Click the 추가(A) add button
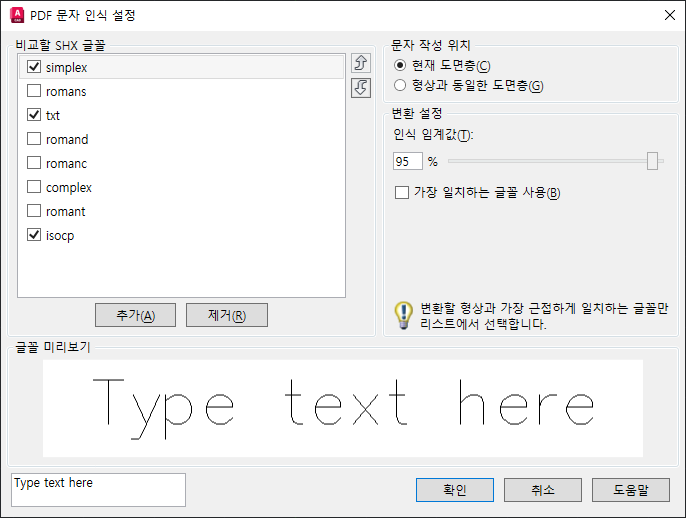This screenshot has height=518, width=686. pos(136,315)
